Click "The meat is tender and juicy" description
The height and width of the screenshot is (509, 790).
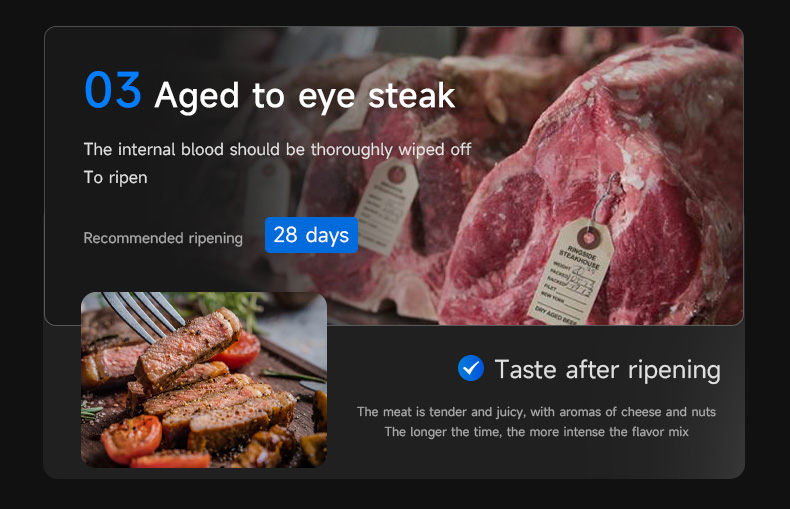536,411
